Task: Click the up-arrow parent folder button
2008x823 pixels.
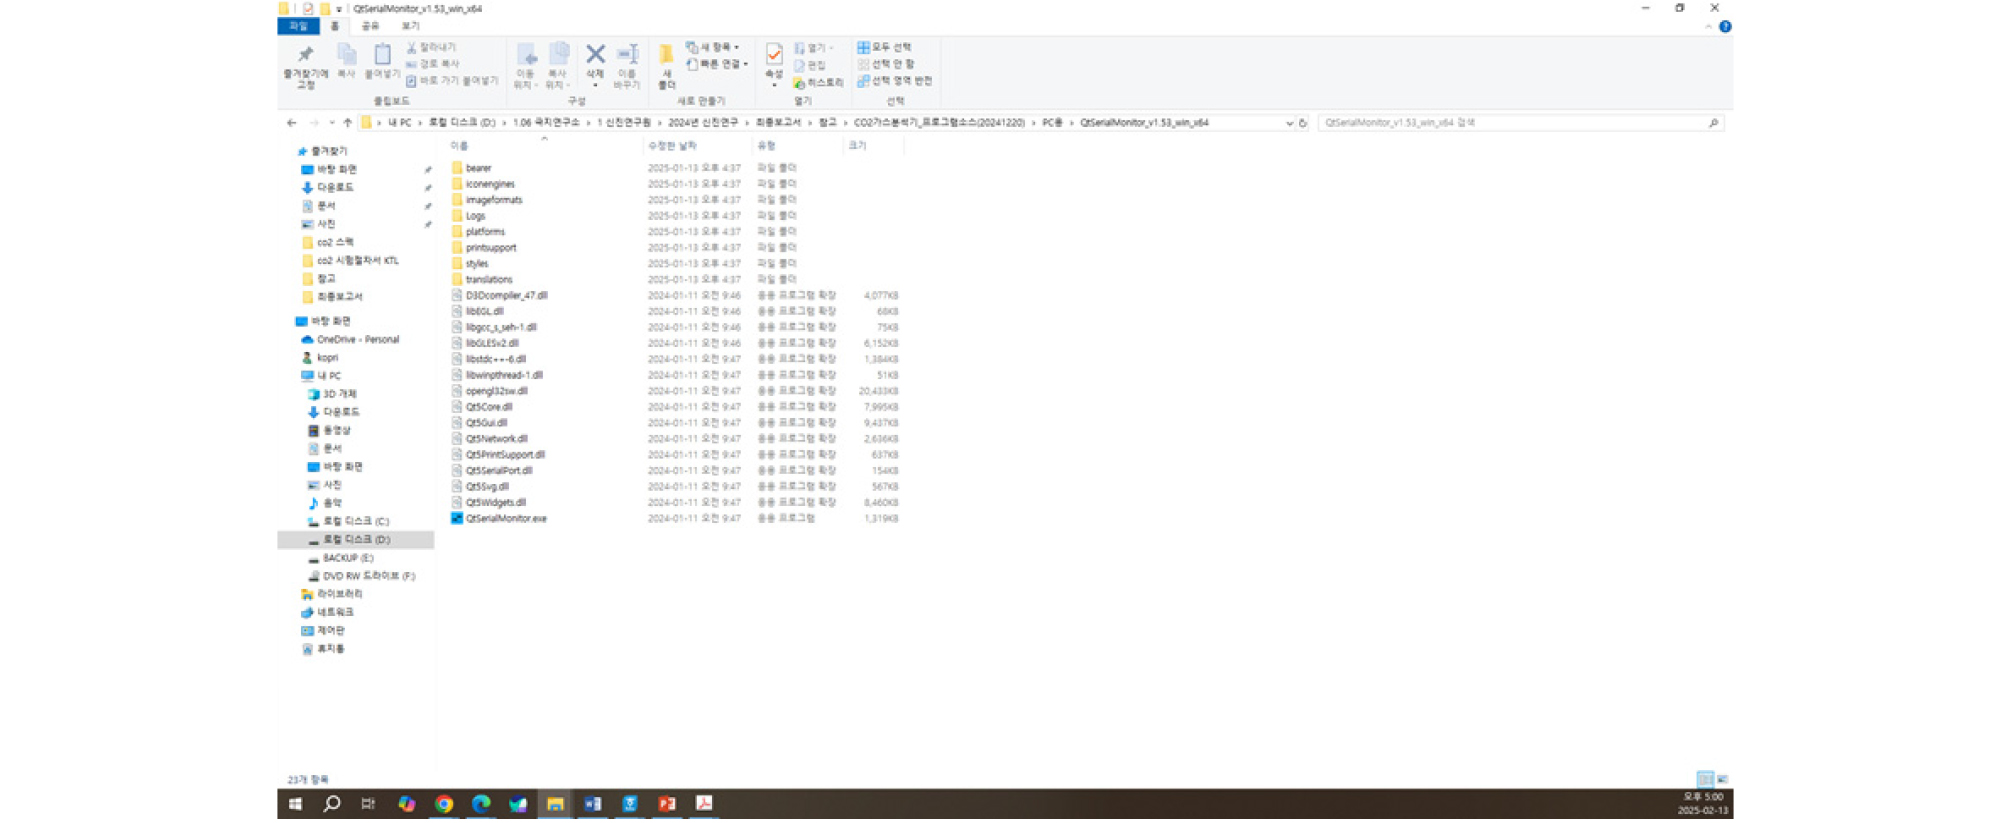Action: (348, 123)
